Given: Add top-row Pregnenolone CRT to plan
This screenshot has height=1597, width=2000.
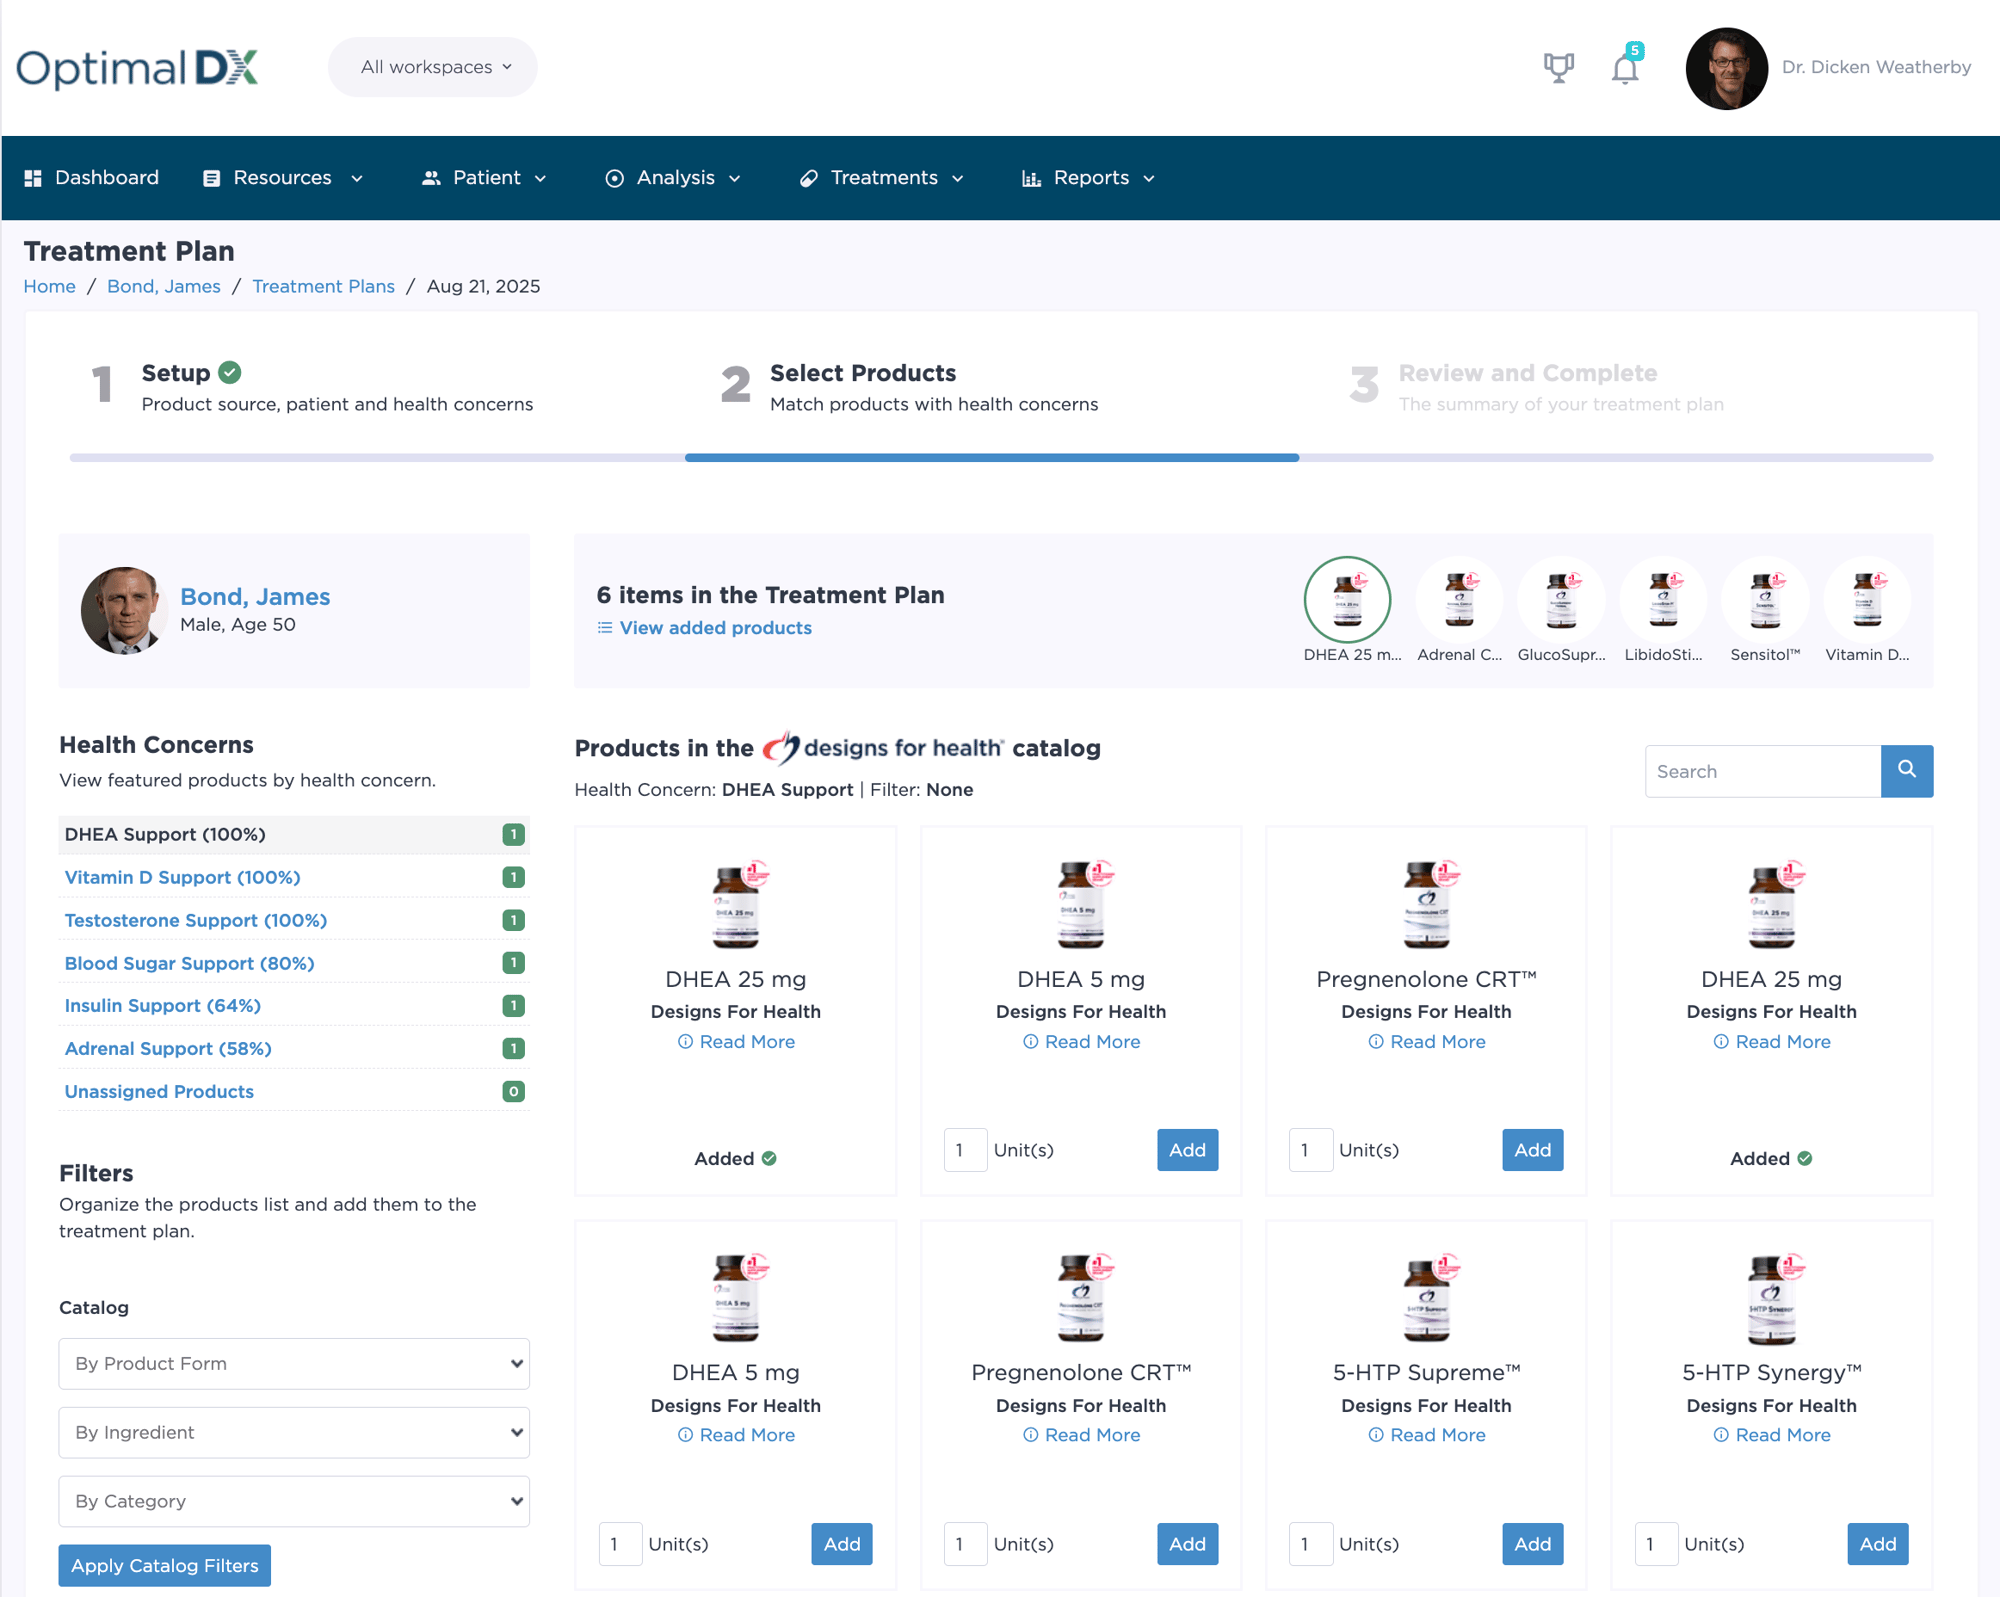Looking at the screenshot, I should tap(1532, 1150).
